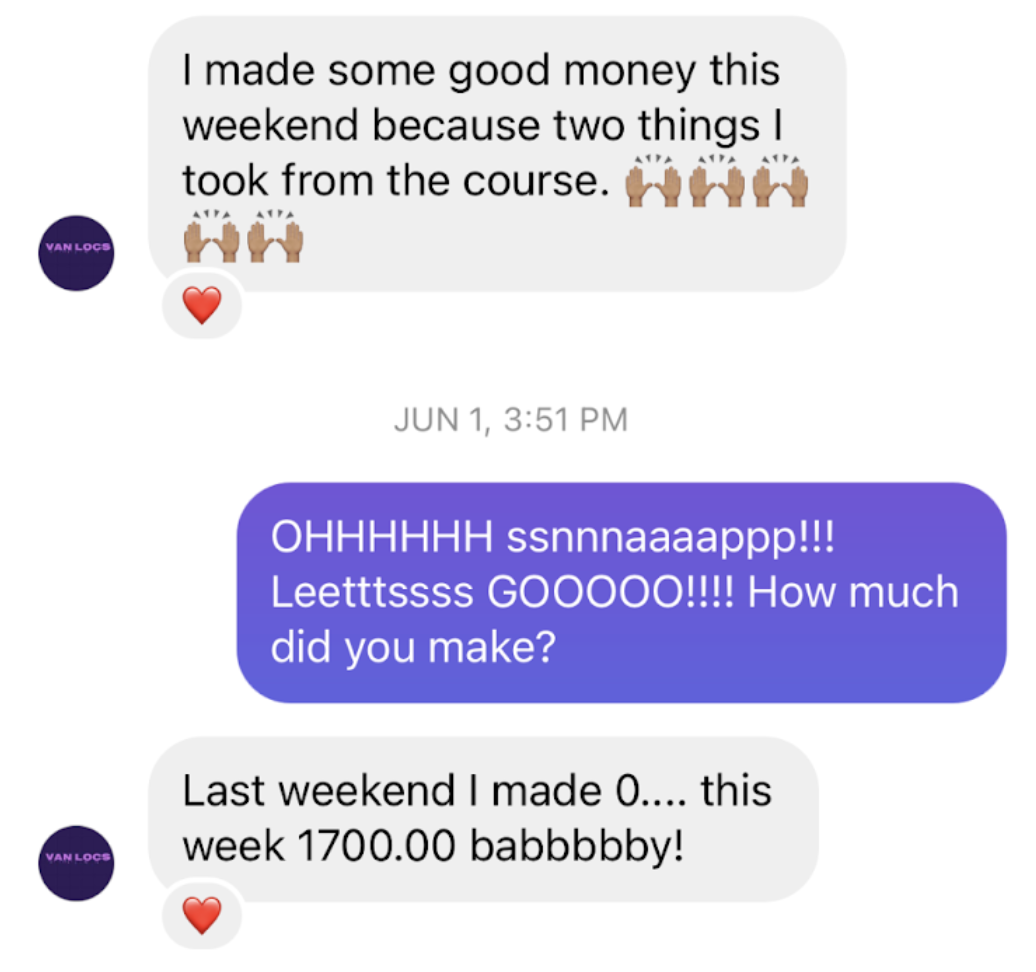
Task: Click the purple "OHHHHHH ssnnnaaaappp!!!" sent message
Action: click(x=622, y=593)
